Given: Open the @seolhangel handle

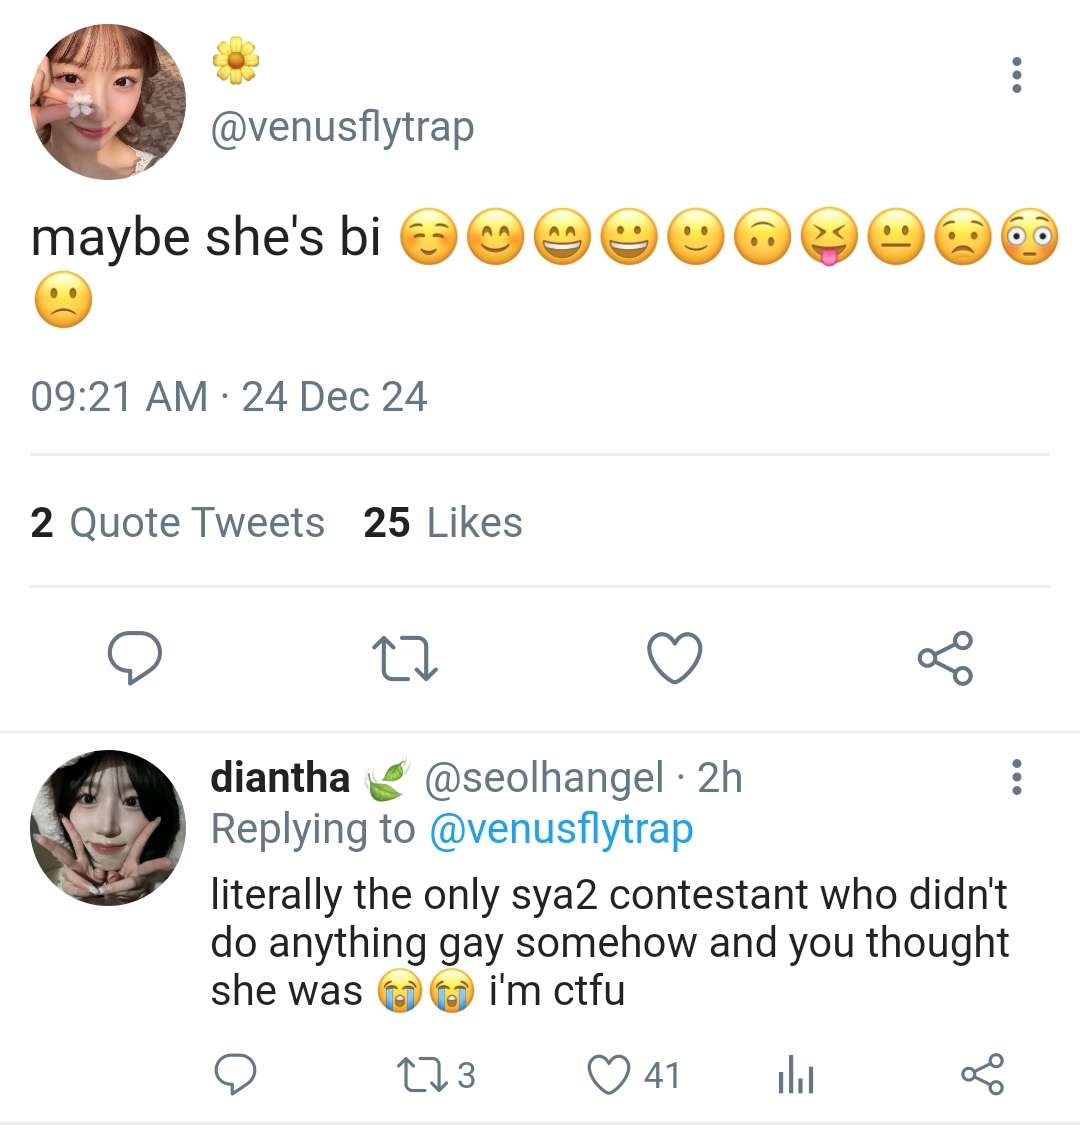Looking at the screenshot, I should (544, 778).
